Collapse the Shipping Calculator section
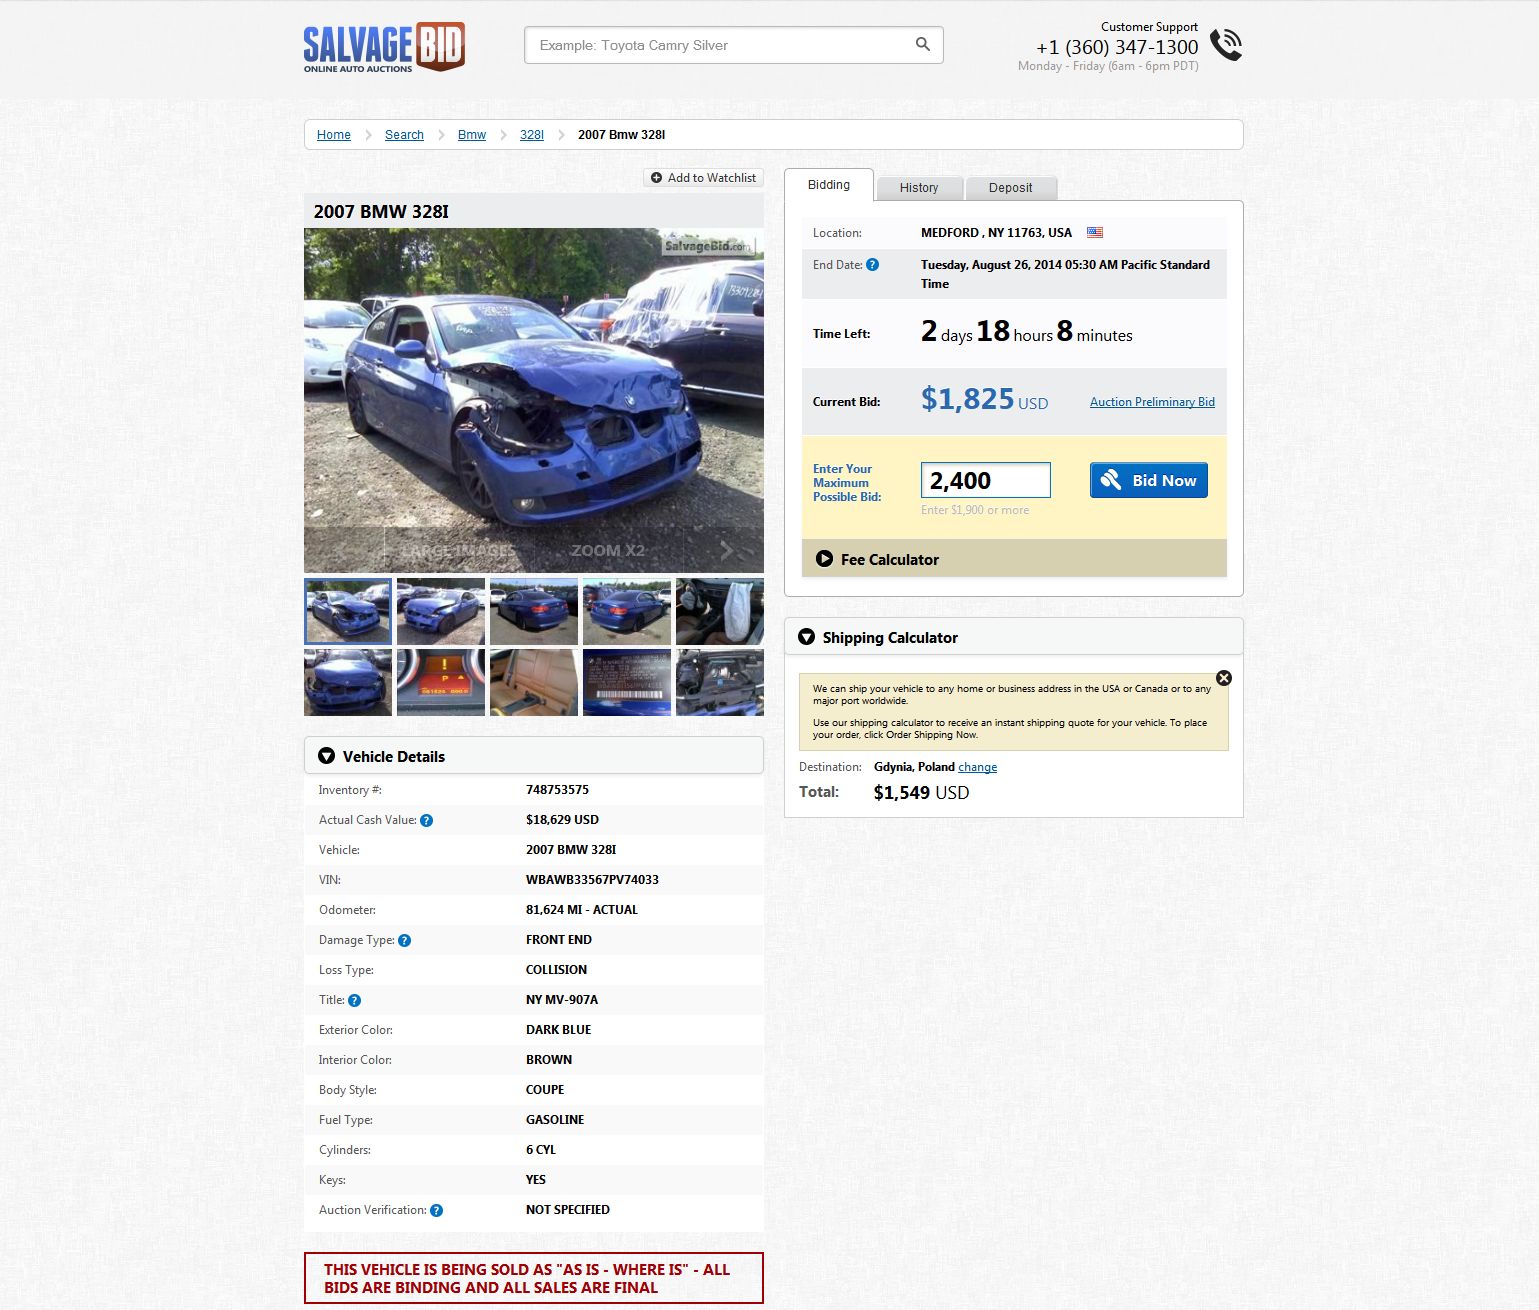Image resolution: width=1539 pixels, height=1310 pixels. click(x=1014, y=637)
